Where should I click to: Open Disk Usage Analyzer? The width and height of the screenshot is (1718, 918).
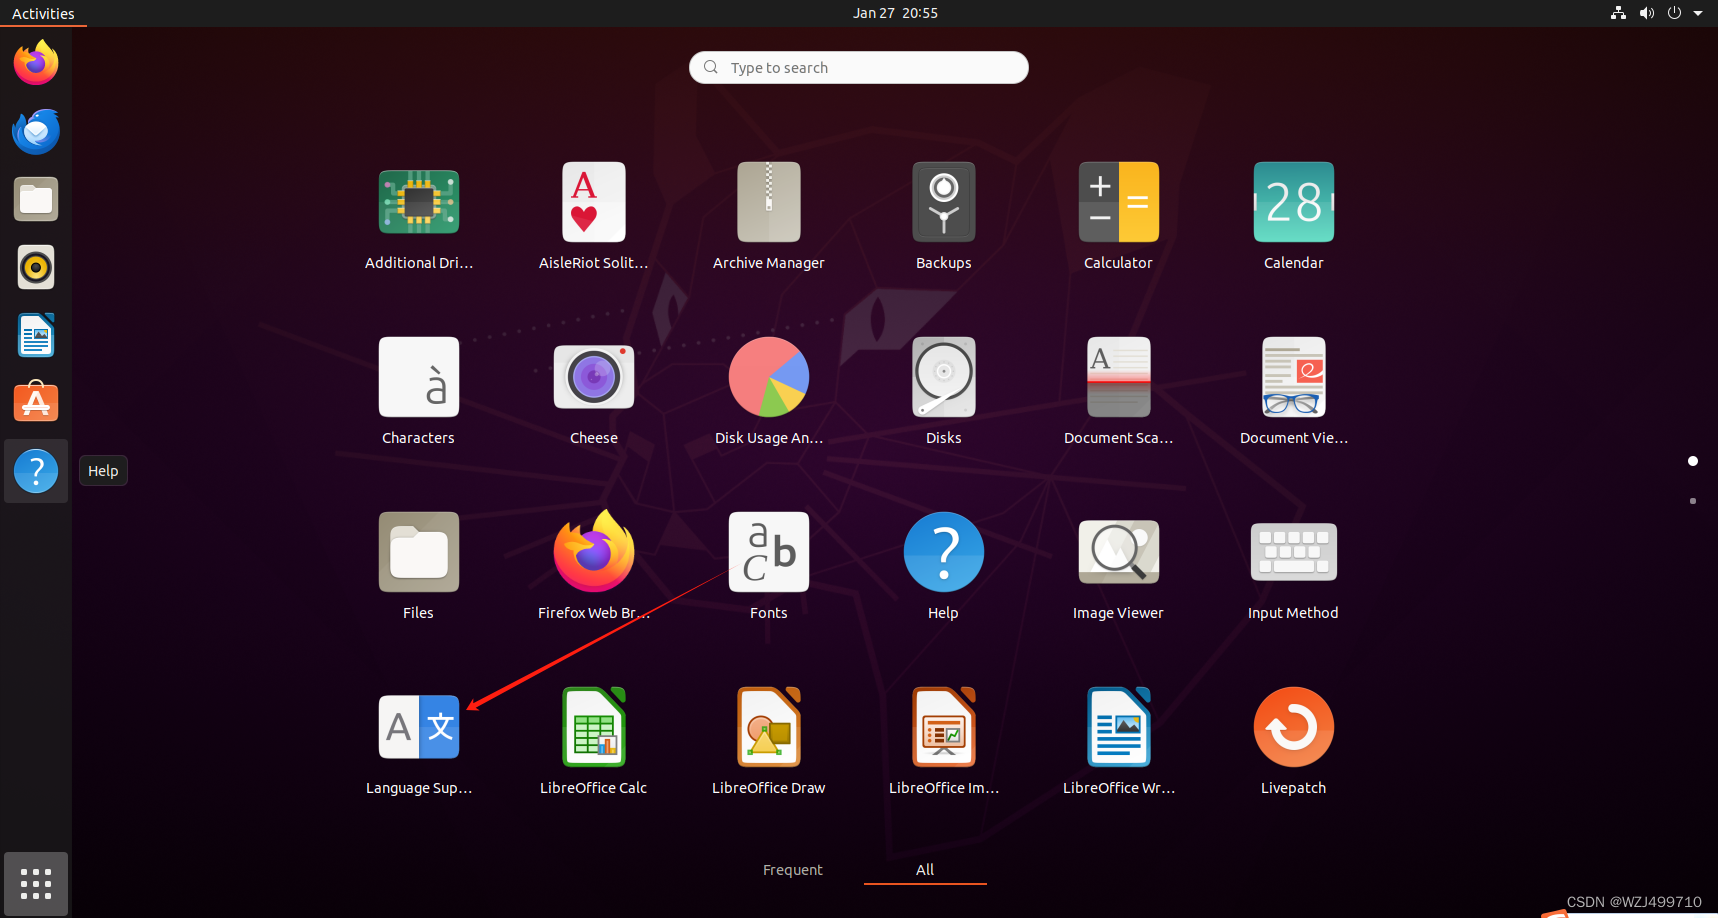[x=769, y=378]
